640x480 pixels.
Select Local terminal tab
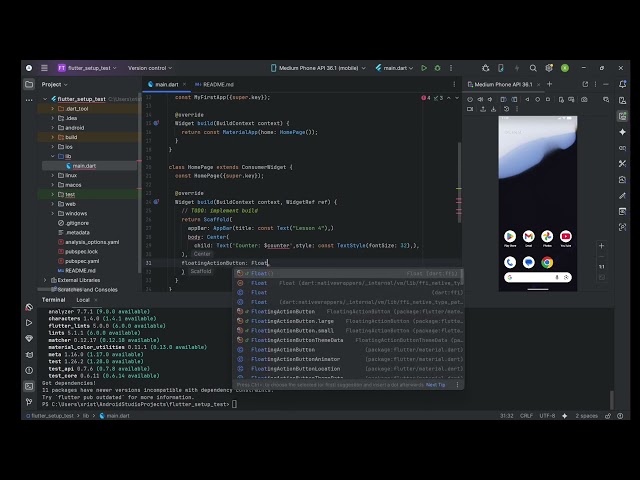(x=83, y=300)
